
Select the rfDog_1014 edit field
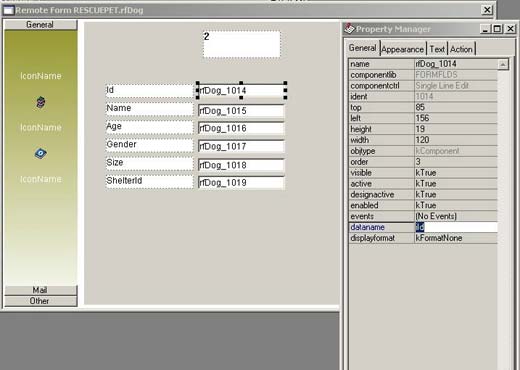[x=241, y=90]
